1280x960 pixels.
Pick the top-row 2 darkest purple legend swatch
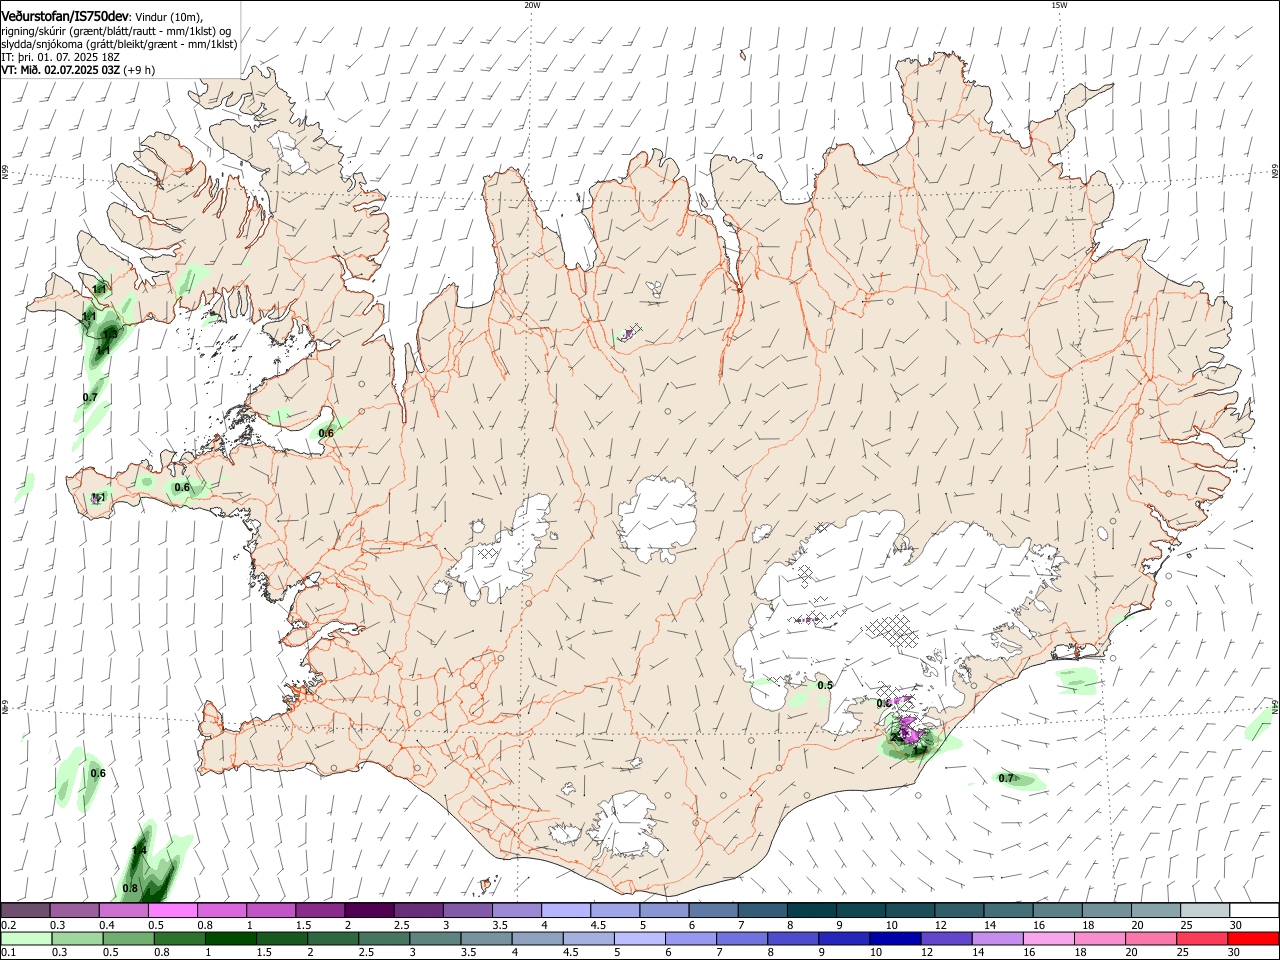(368, 911)
